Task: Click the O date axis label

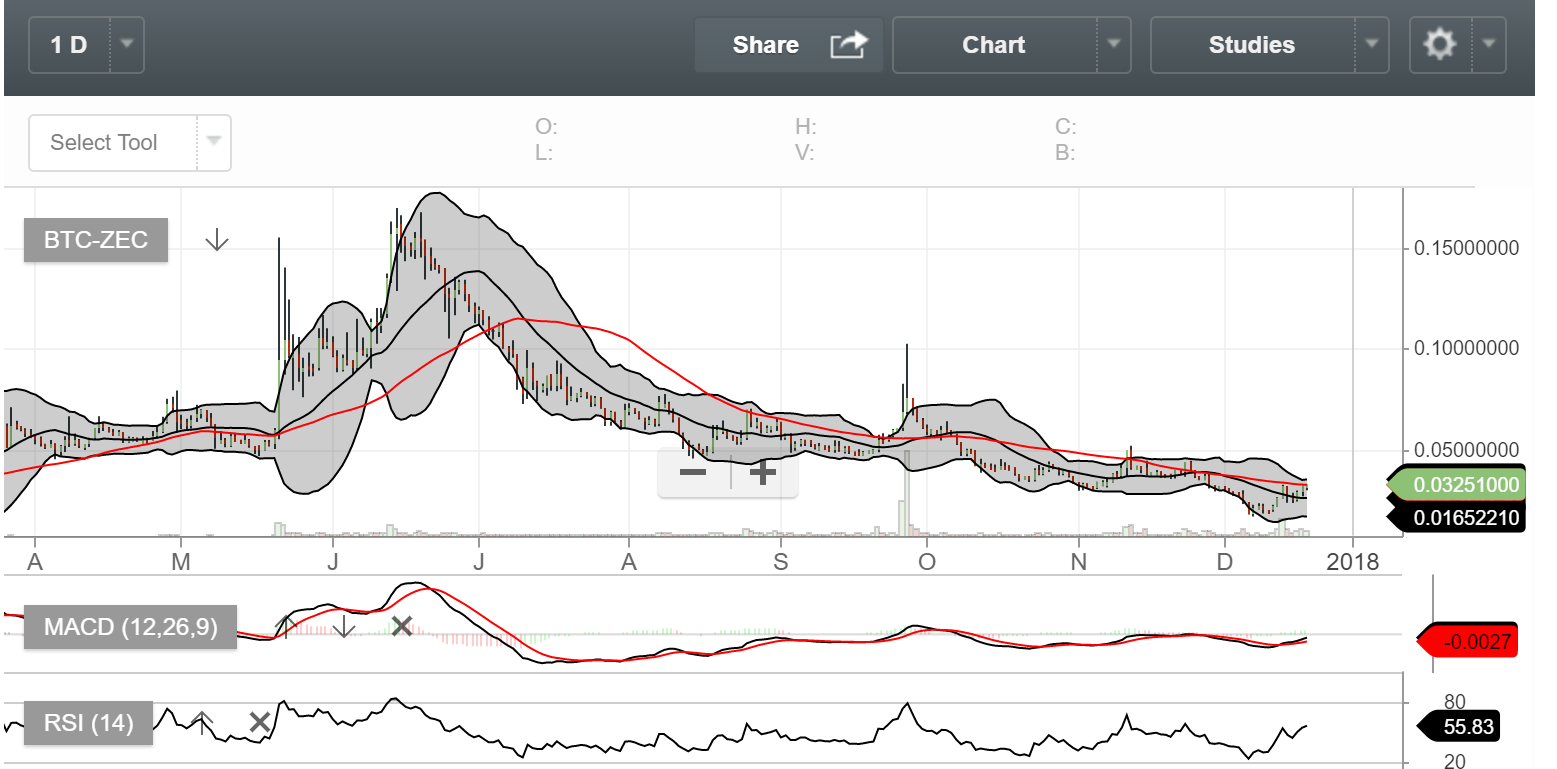Action: tap(927, 561)
